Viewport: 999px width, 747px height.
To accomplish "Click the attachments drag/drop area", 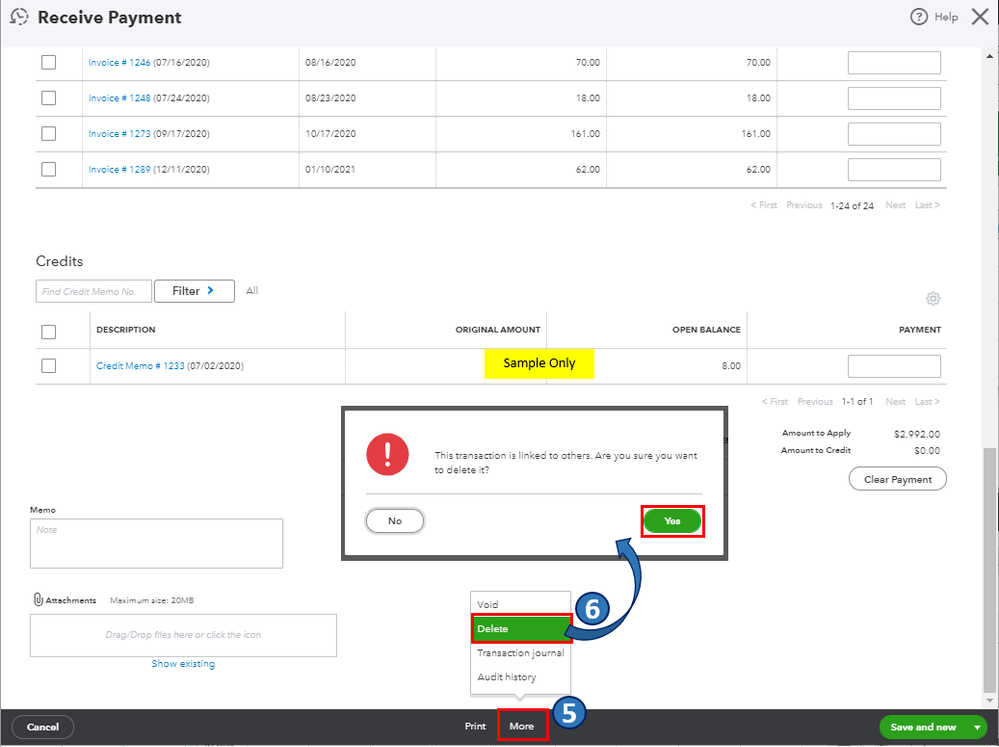I will tap(183, 635).
